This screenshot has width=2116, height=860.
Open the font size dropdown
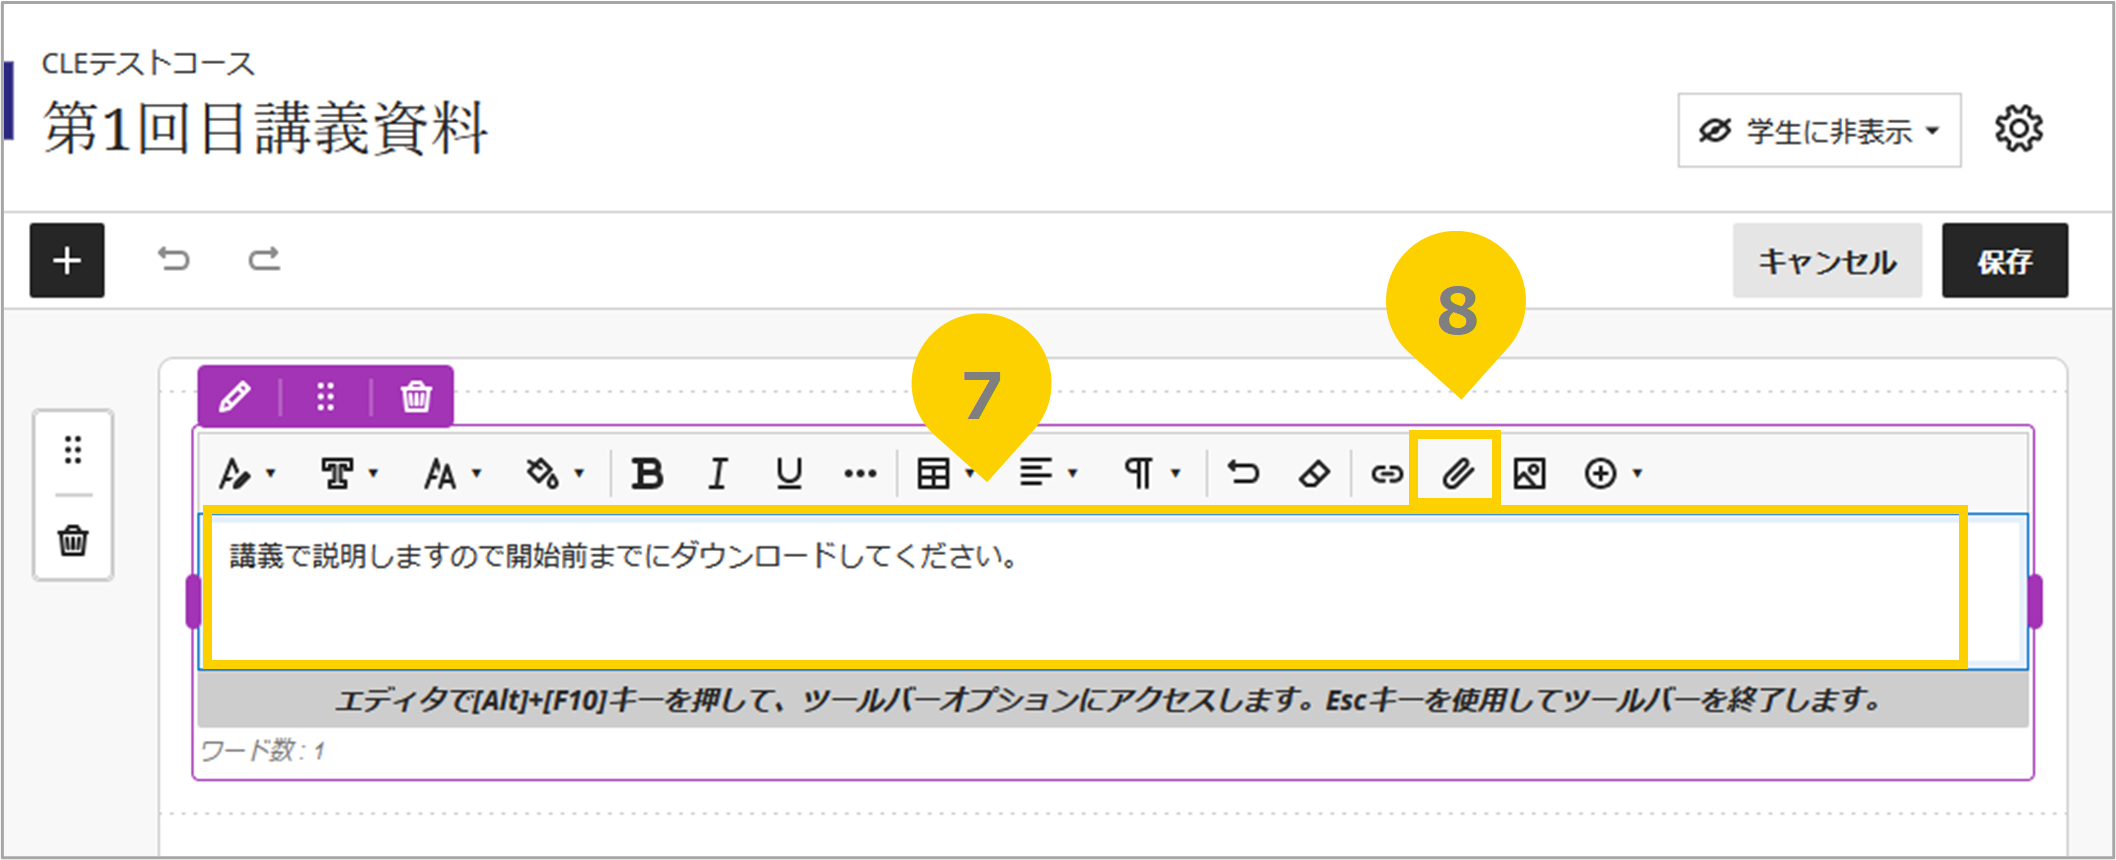tap(452, 473)
